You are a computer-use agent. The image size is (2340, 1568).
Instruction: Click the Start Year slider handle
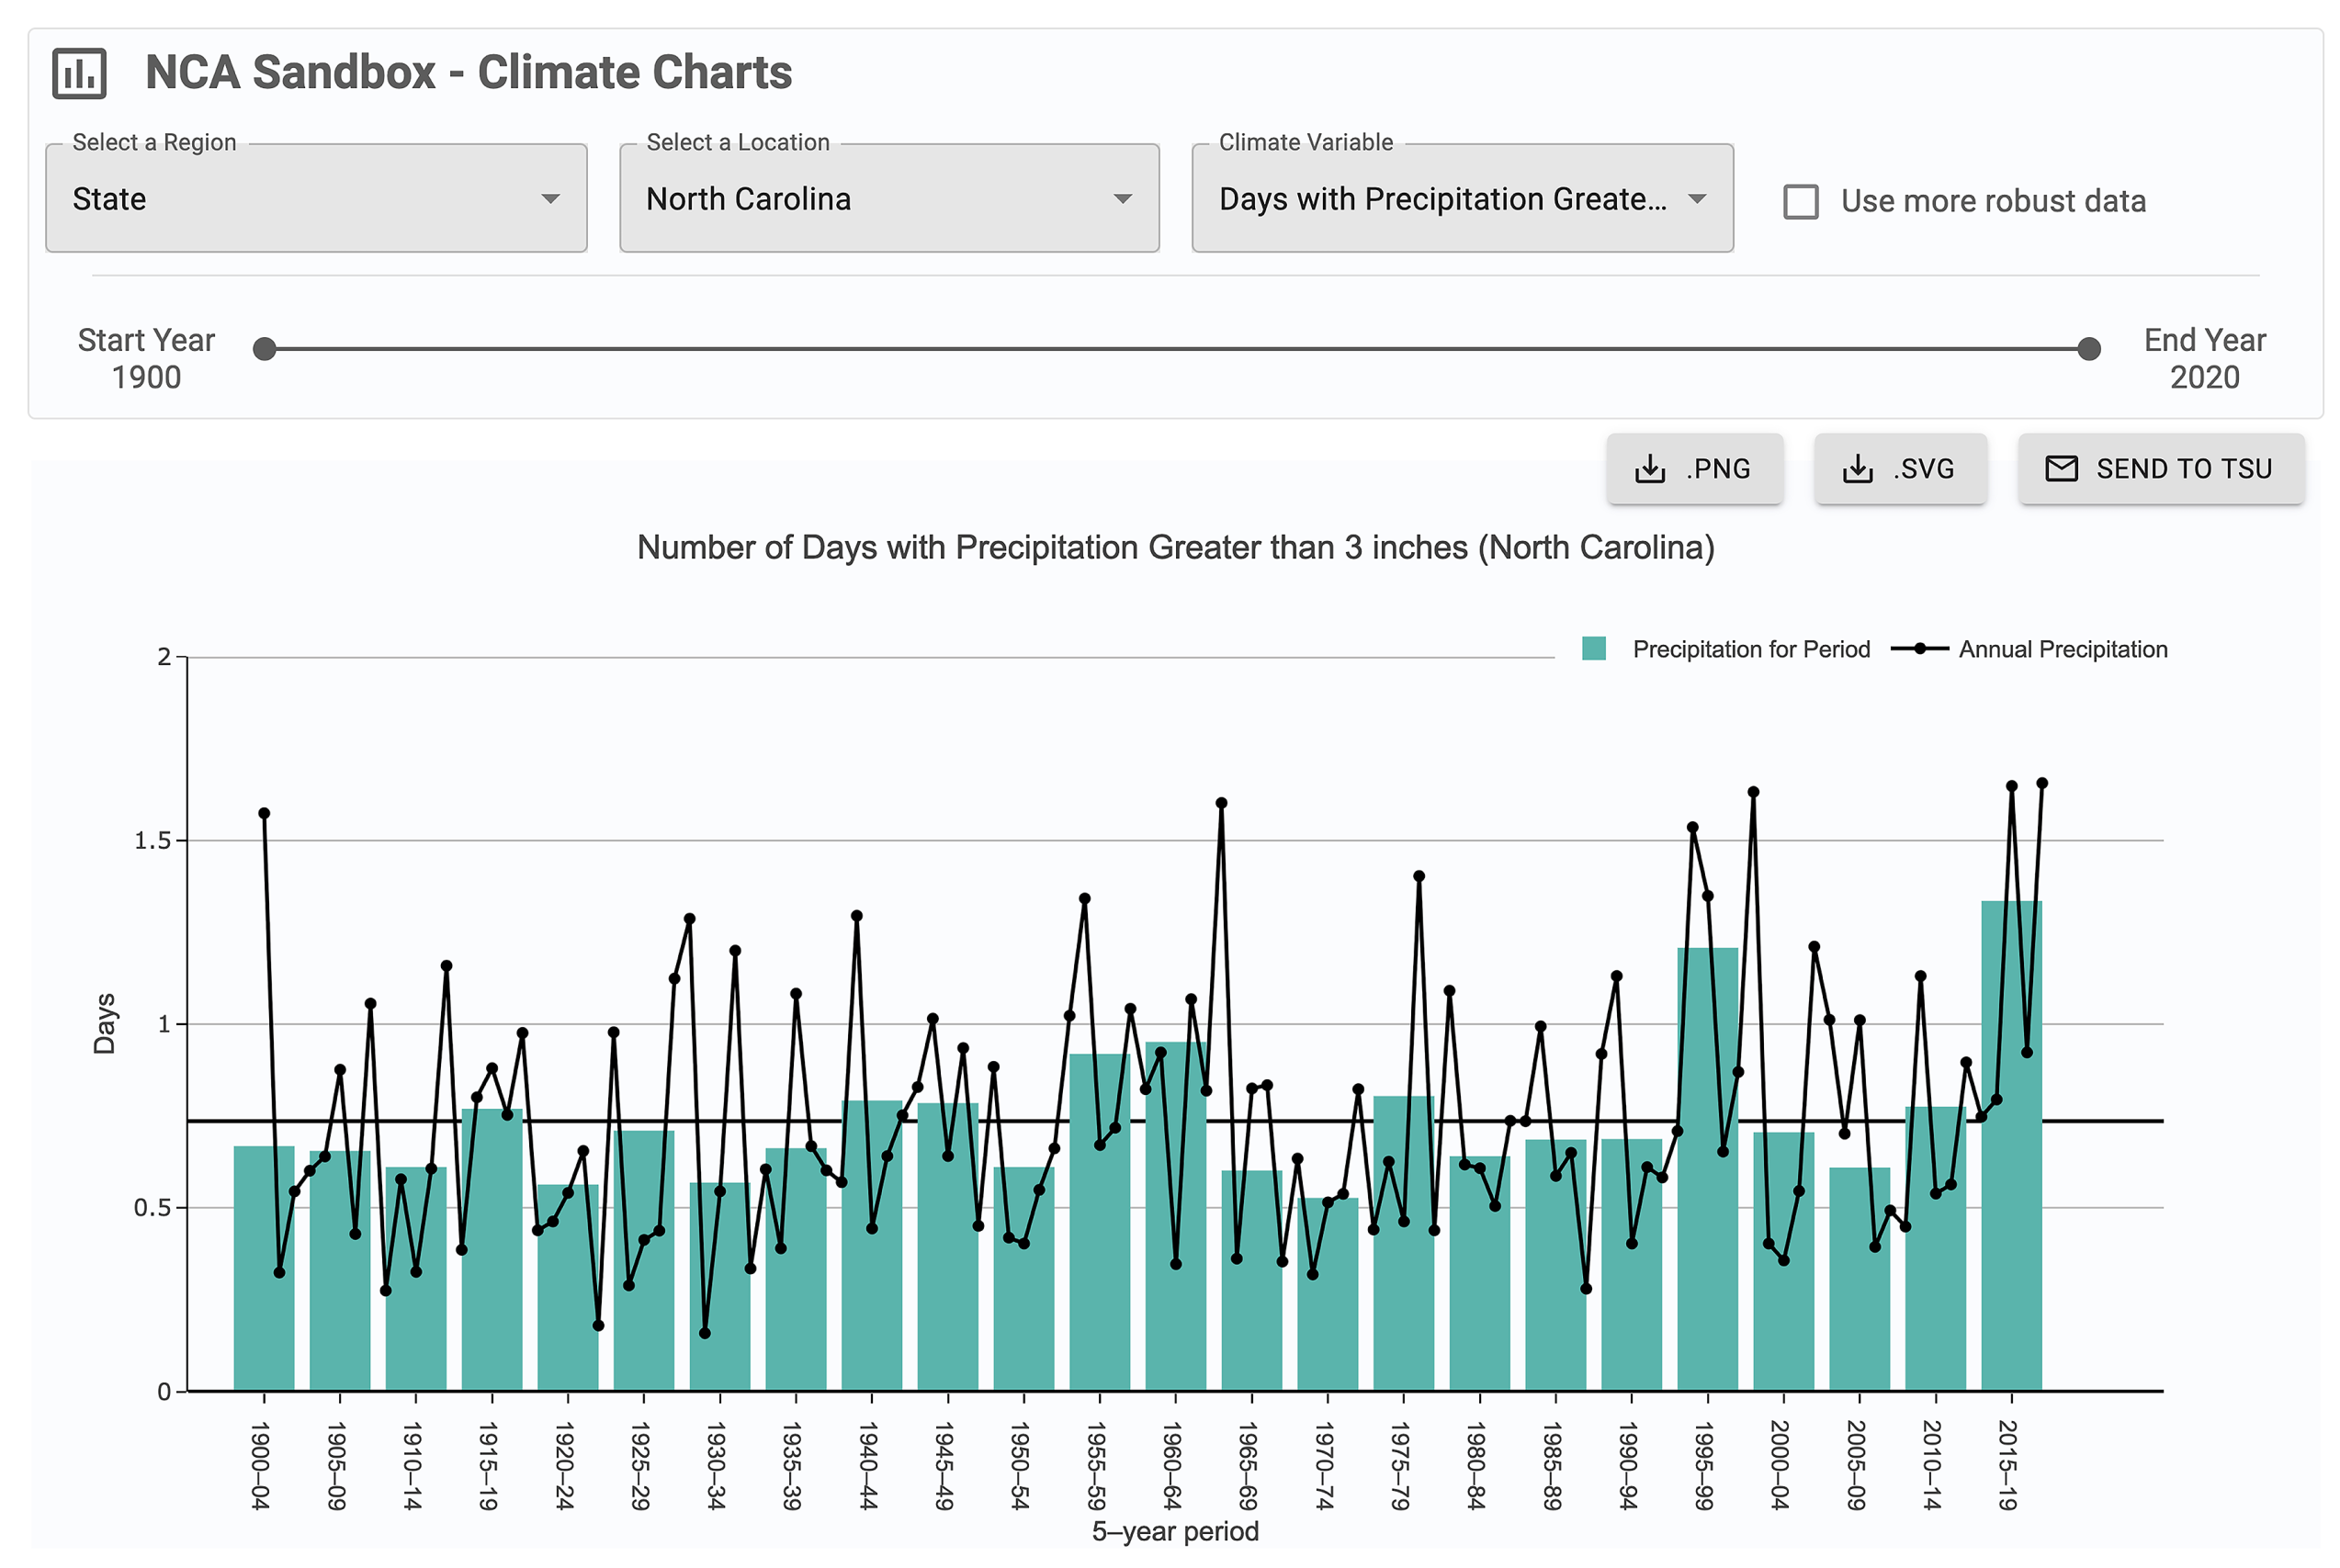click(264, 349)
